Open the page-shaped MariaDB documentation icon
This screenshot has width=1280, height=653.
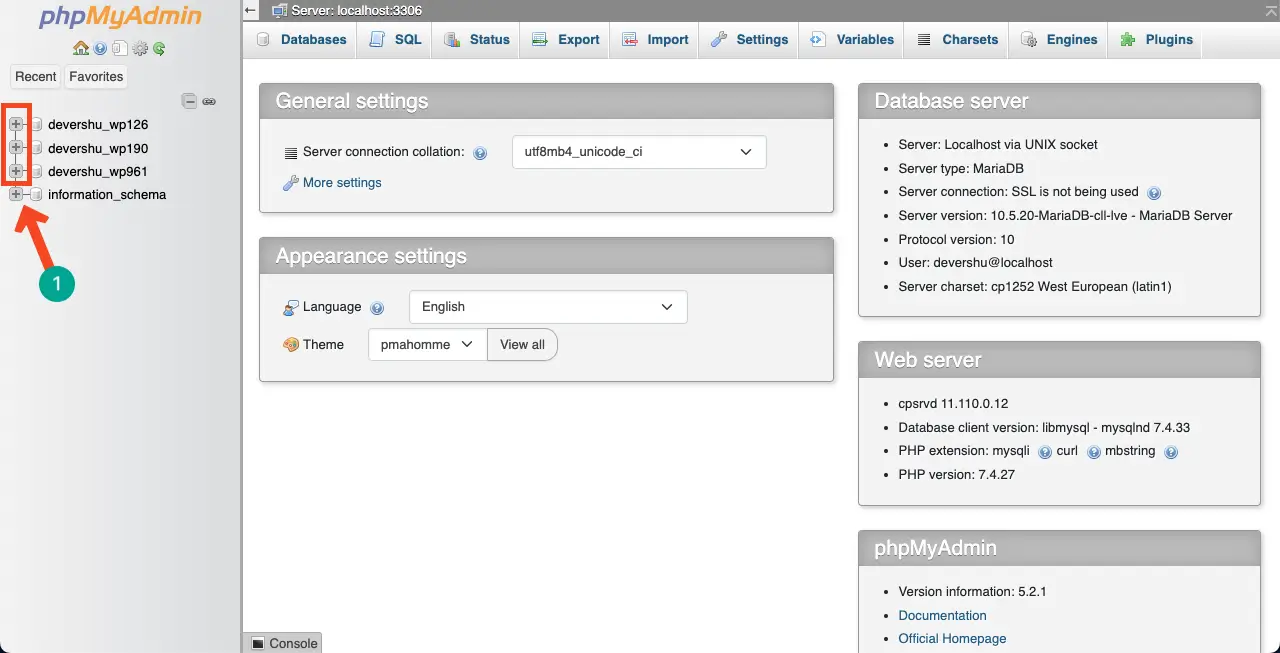(x=119, y=48)
